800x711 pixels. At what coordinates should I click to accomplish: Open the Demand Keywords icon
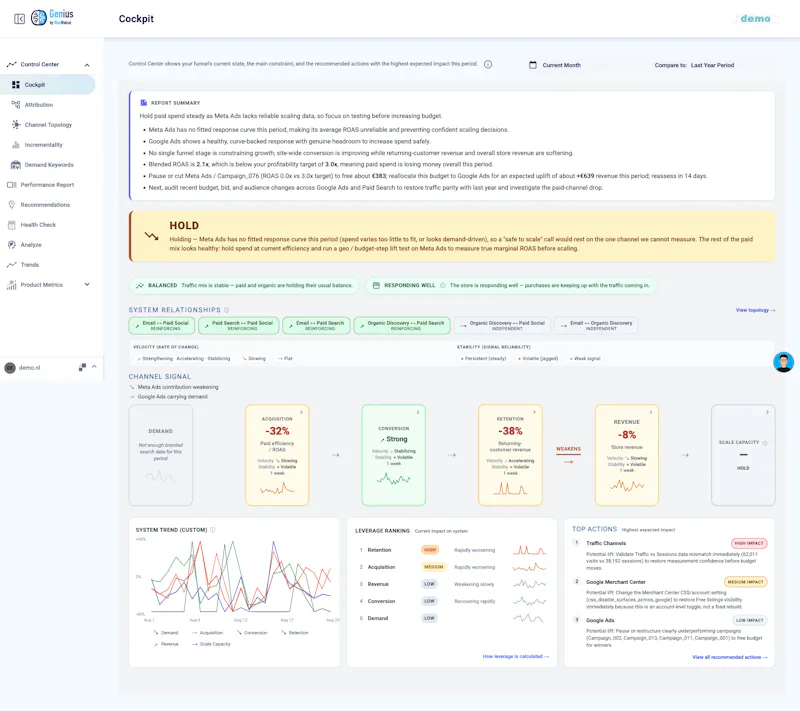pyautogui.click(x=16, y=165)
